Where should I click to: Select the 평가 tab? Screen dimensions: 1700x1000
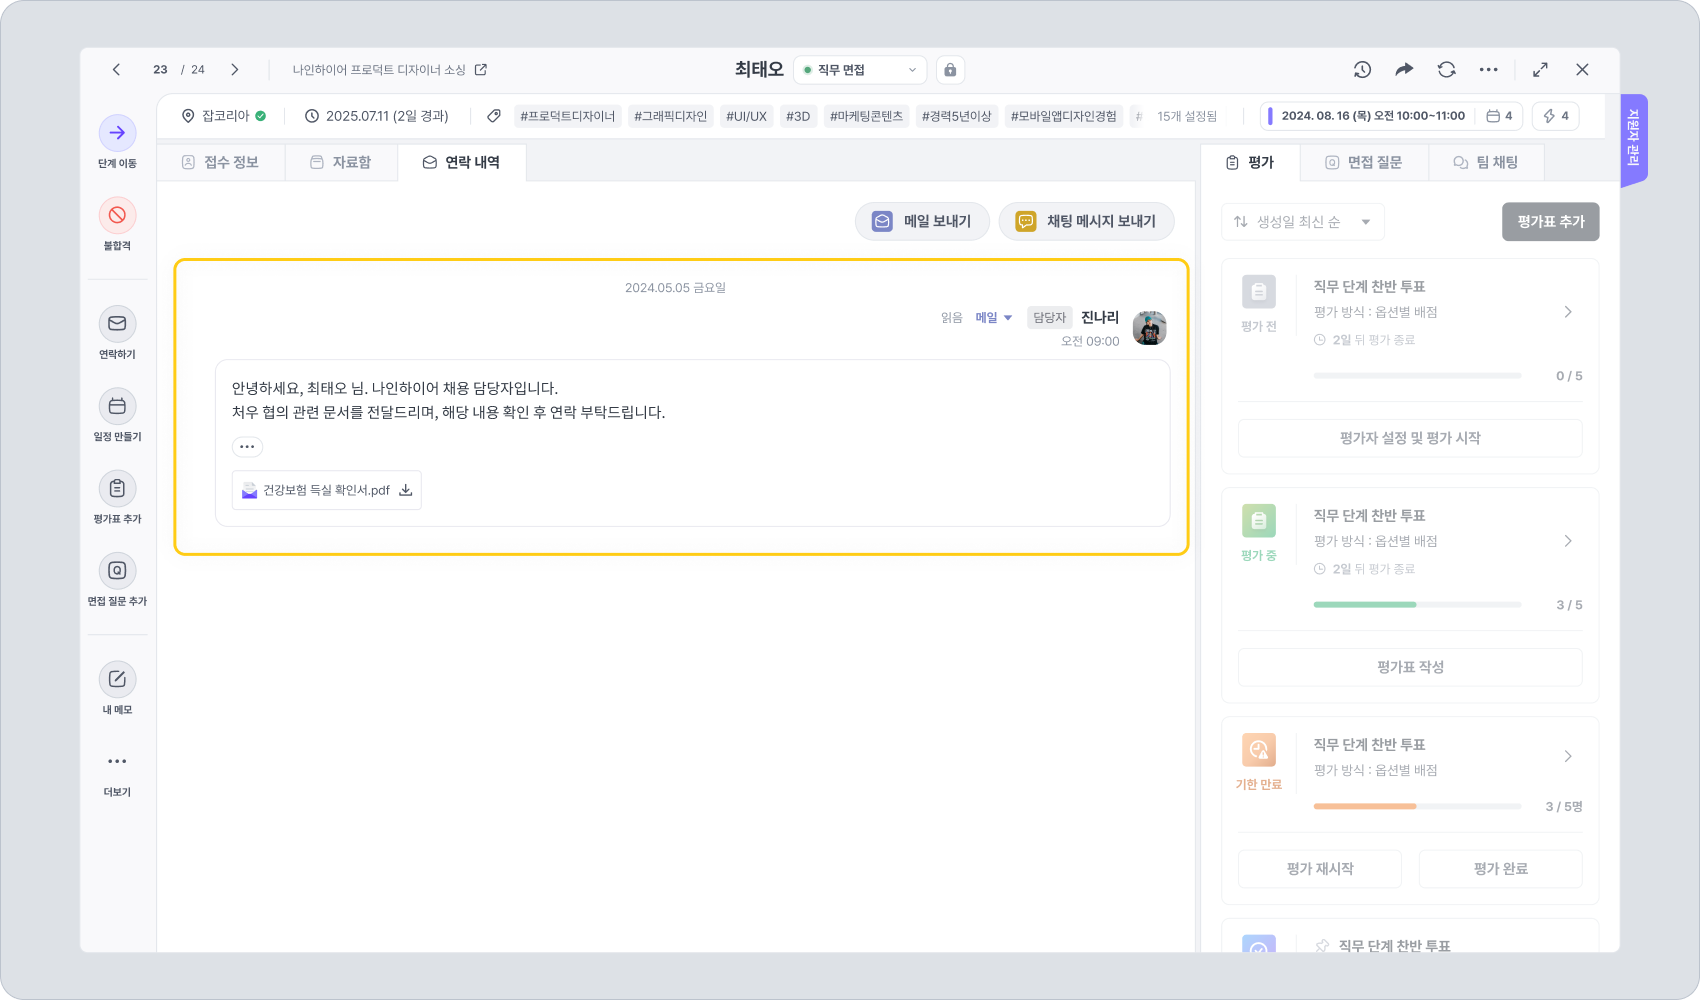(1250, 162)
